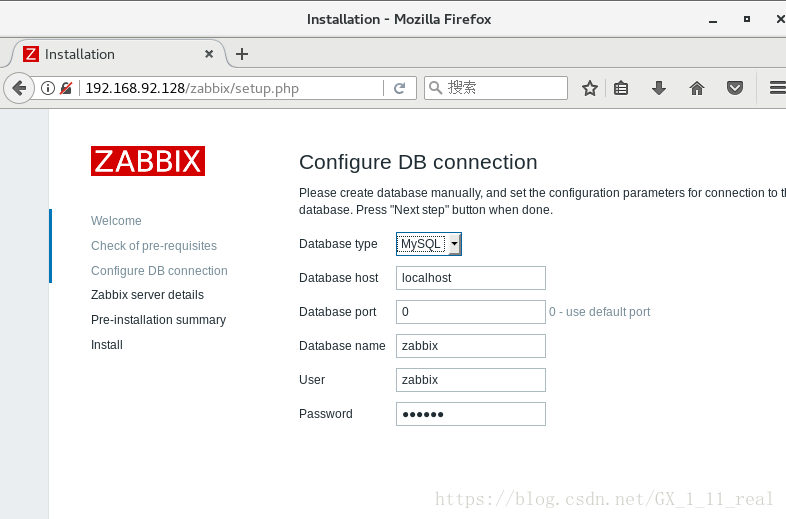Click Zabbix favicon on Installation tab
Screen dimensions: 786x519
click(31, 54)
